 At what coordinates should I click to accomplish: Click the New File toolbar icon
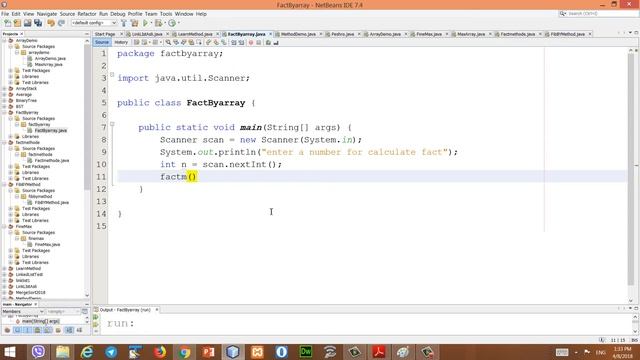[x=7, y=23]
